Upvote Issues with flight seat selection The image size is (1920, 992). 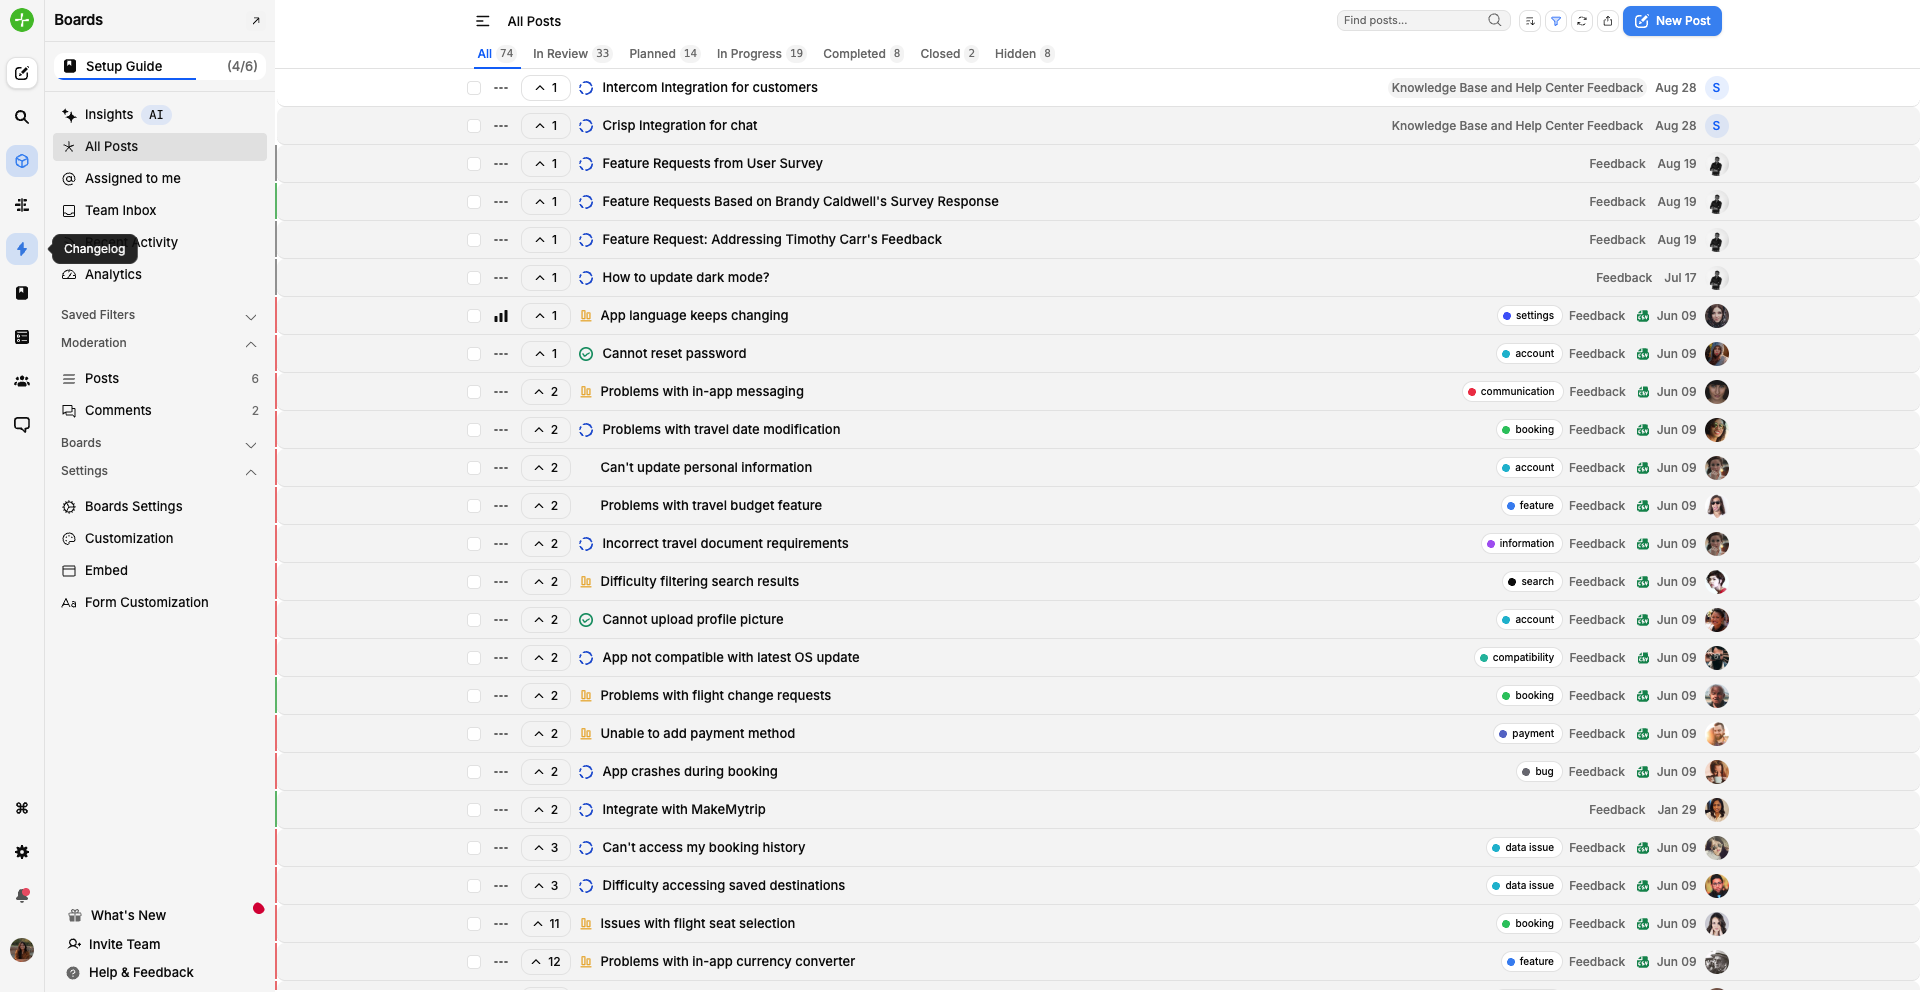tap(546, 924)
